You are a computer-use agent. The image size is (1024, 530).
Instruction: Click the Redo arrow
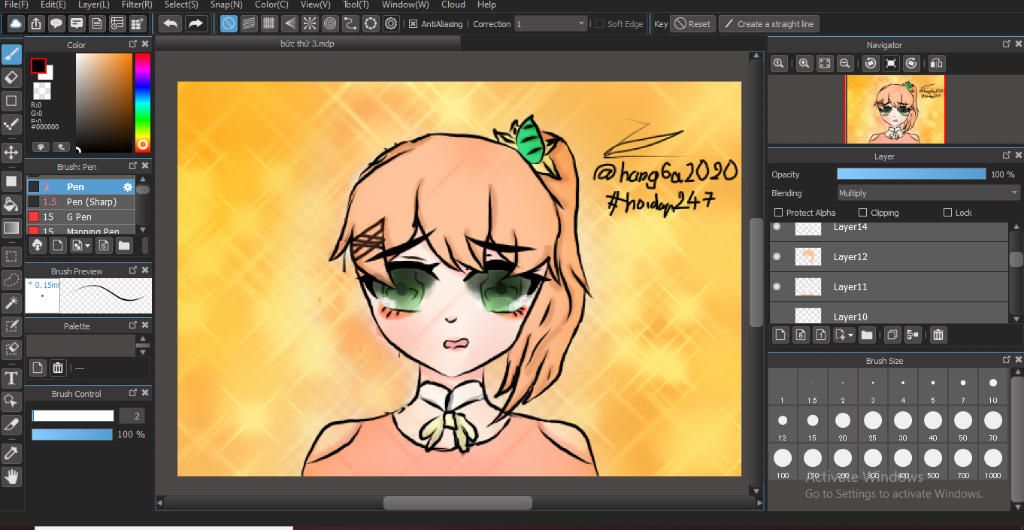coord(195,24)
